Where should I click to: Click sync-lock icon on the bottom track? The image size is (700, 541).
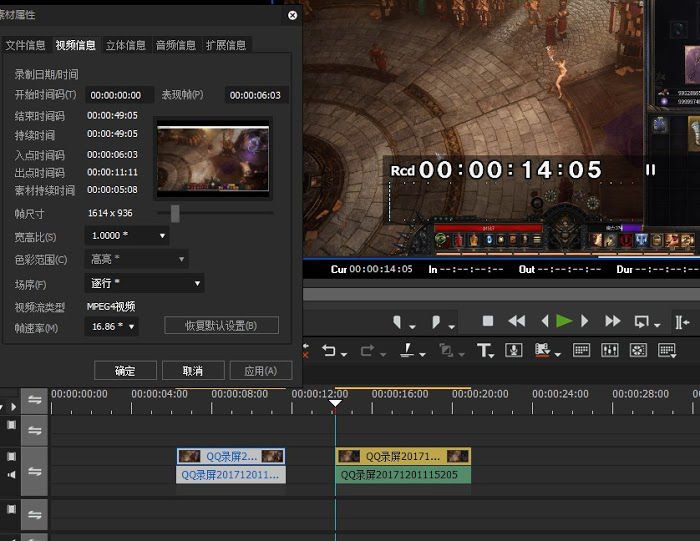pyautogui.click(x=34, y=514)
